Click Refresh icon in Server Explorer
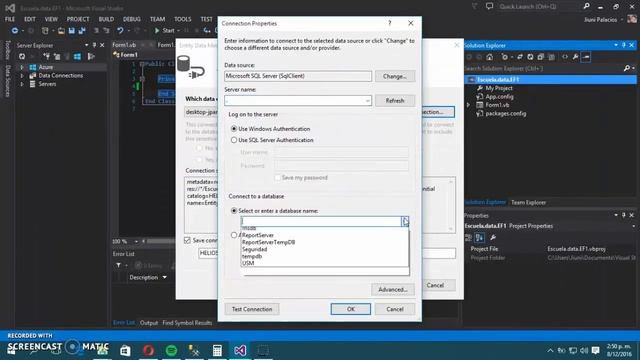This screenshot has width=640, height=360. click(x=22, y=57)
